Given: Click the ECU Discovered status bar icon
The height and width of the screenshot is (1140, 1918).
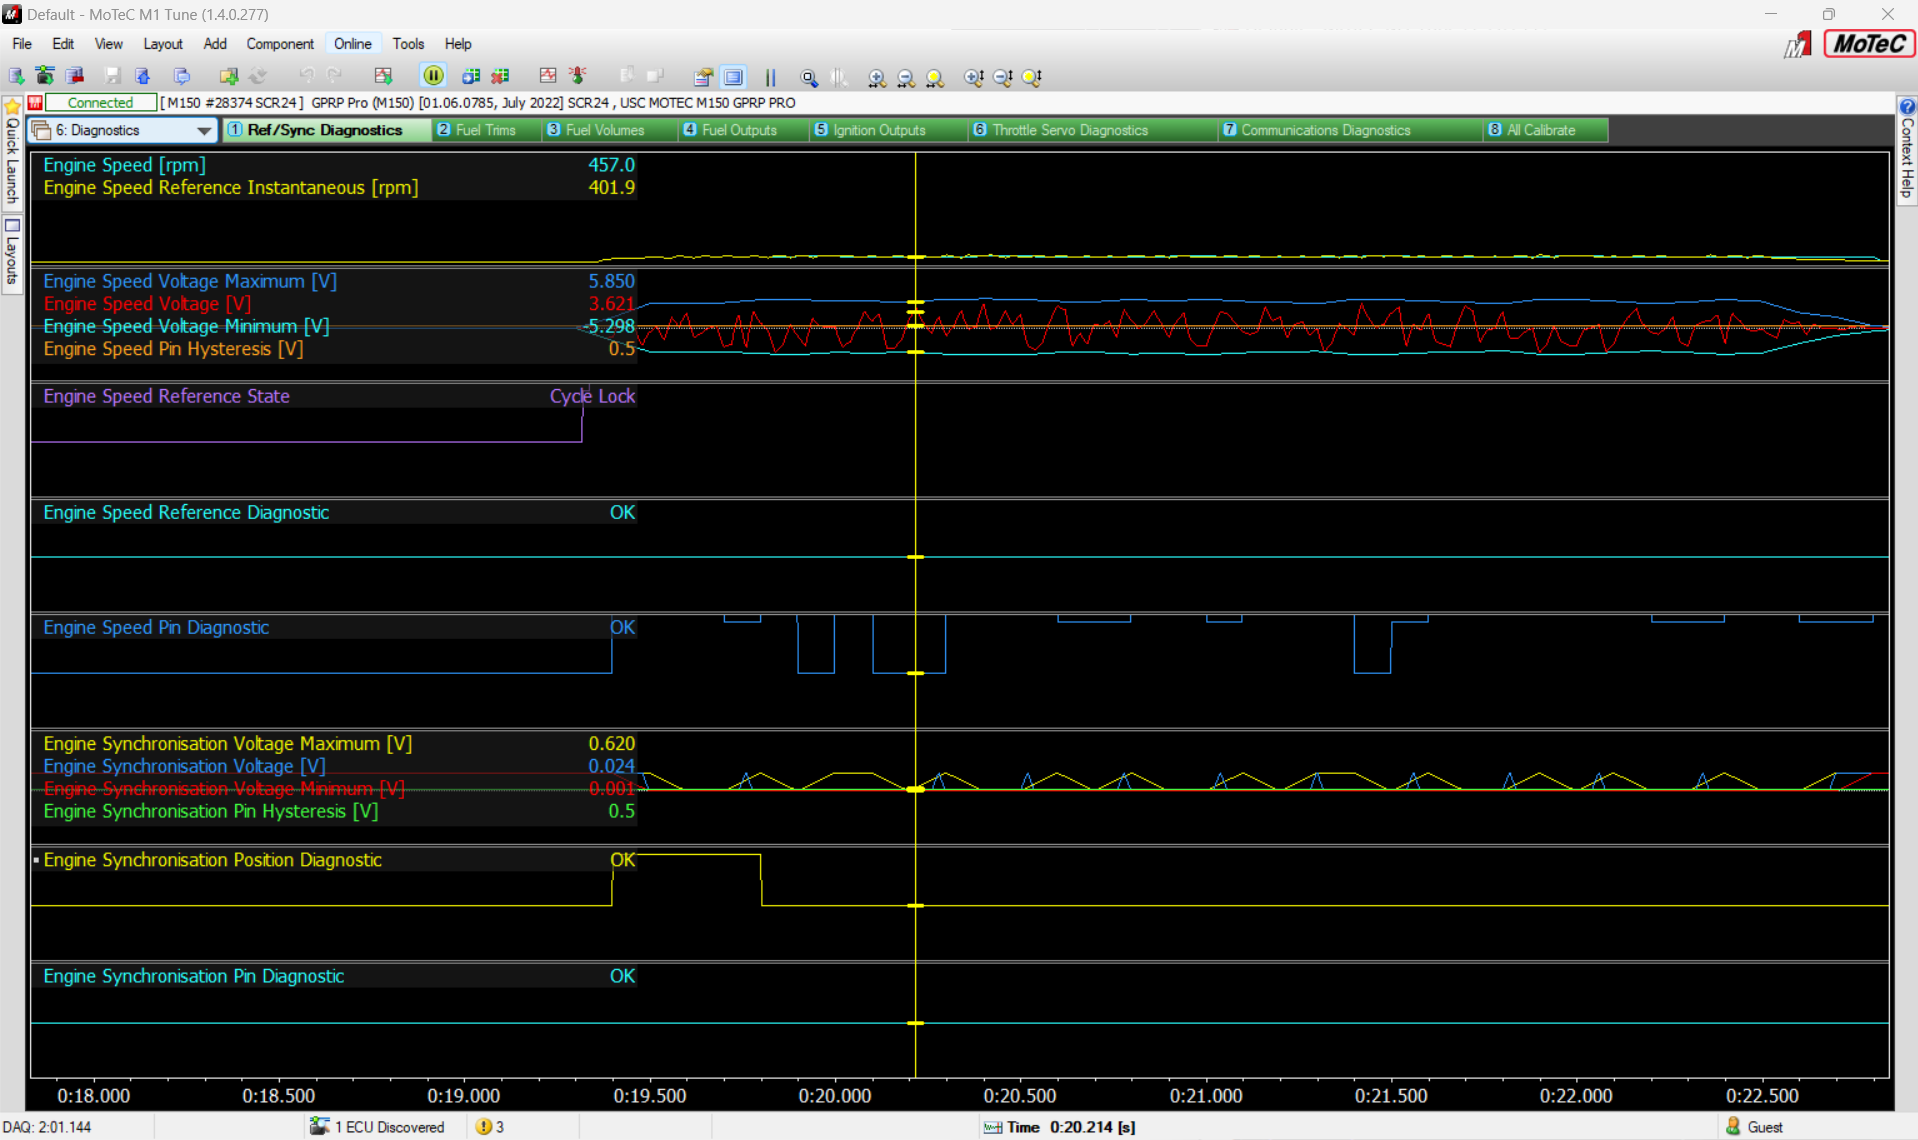Looking at the screenshot, I should 321,1127.
